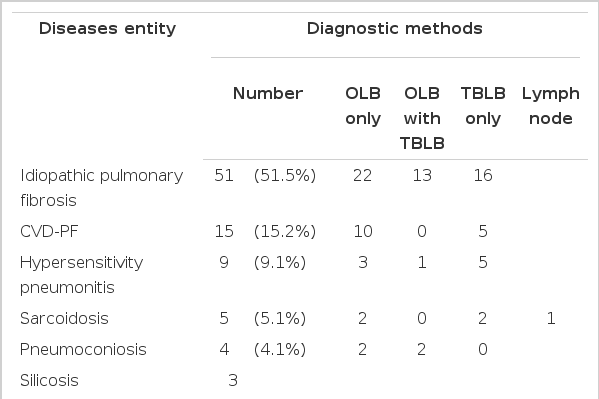Select the Sarcoidosis lymph node value 1
This screenshot has height=399, width=599.
coord(551,318)
